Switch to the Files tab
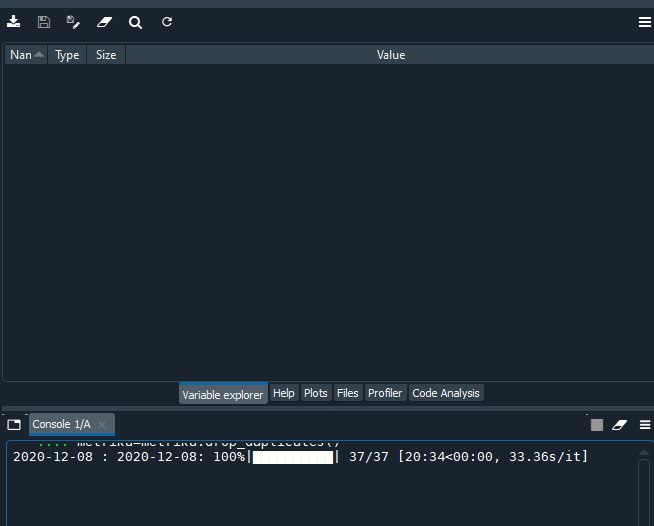This screenshot has height=526, width=654. coord(347,393)
